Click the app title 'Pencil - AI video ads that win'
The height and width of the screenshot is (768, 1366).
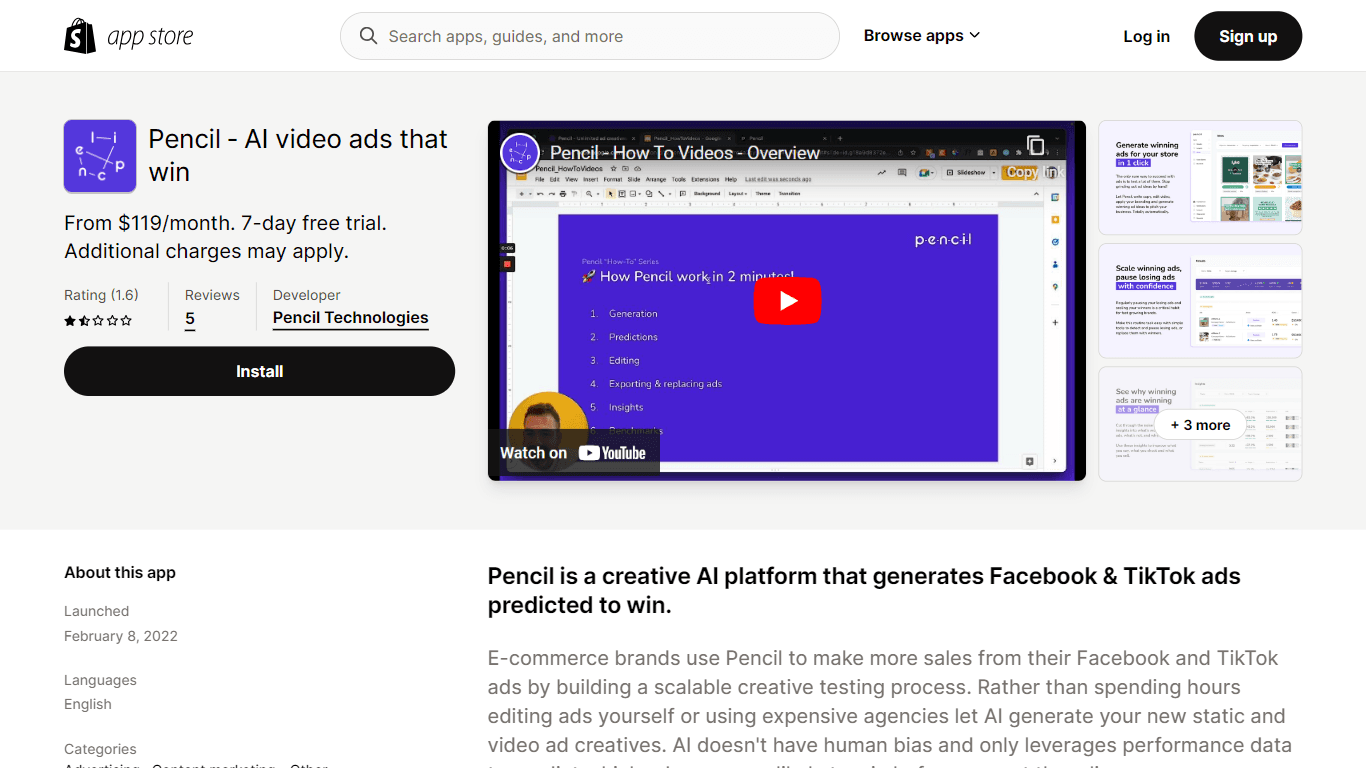point(298,155)
